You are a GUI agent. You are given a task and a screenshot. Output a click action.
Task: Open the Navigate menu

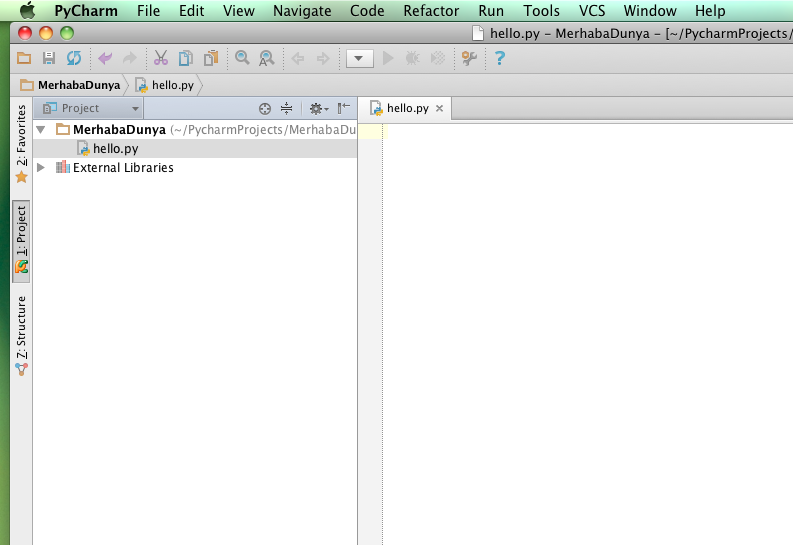[302, 11]
